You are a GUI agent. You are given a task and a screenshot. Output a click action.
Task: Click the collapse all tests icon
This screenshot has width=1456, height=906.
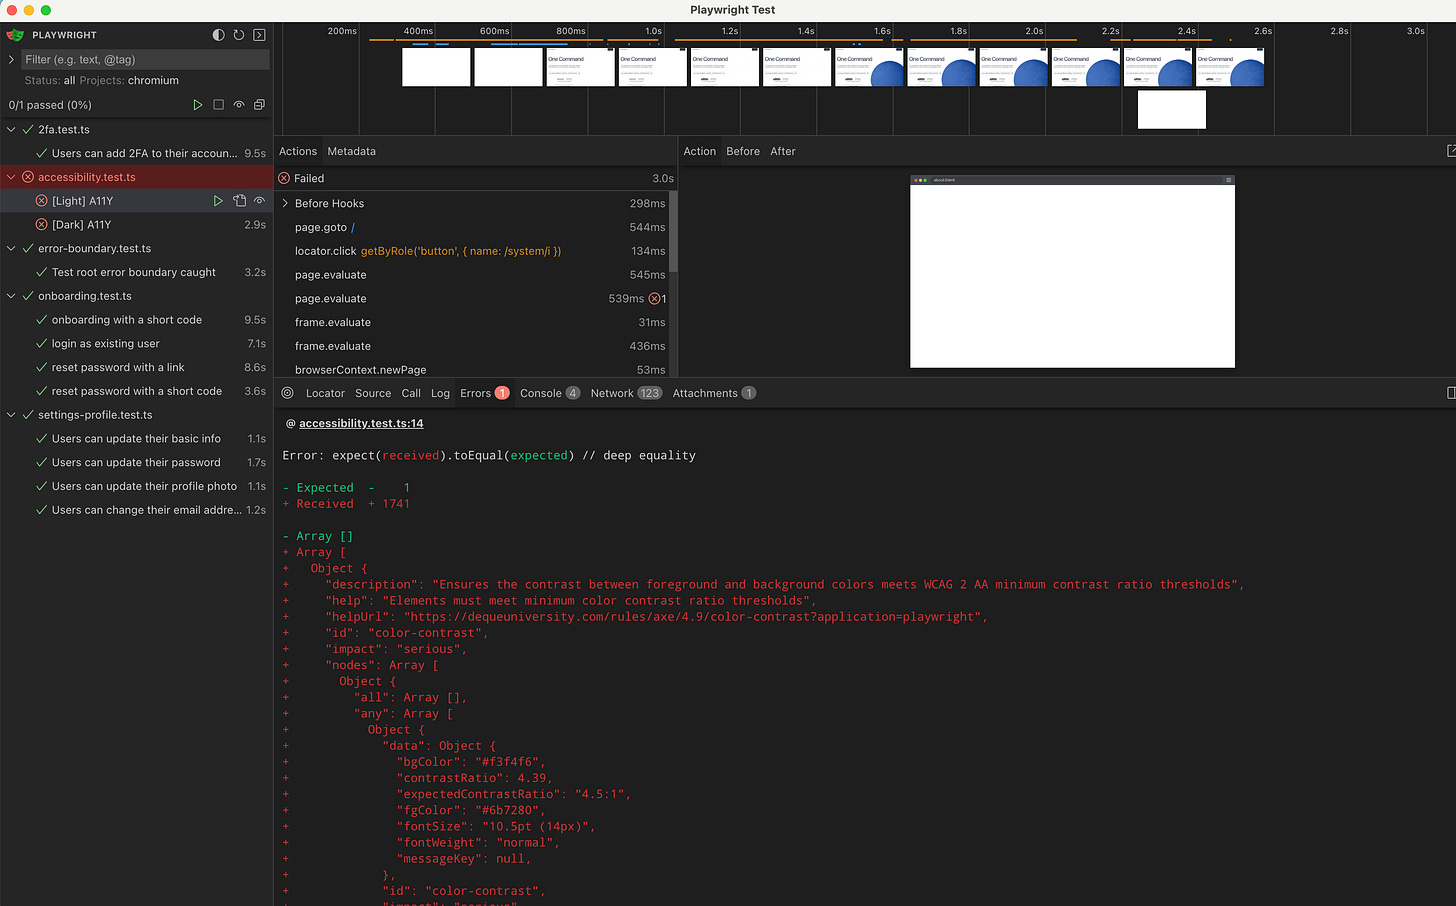coord(259,105)
